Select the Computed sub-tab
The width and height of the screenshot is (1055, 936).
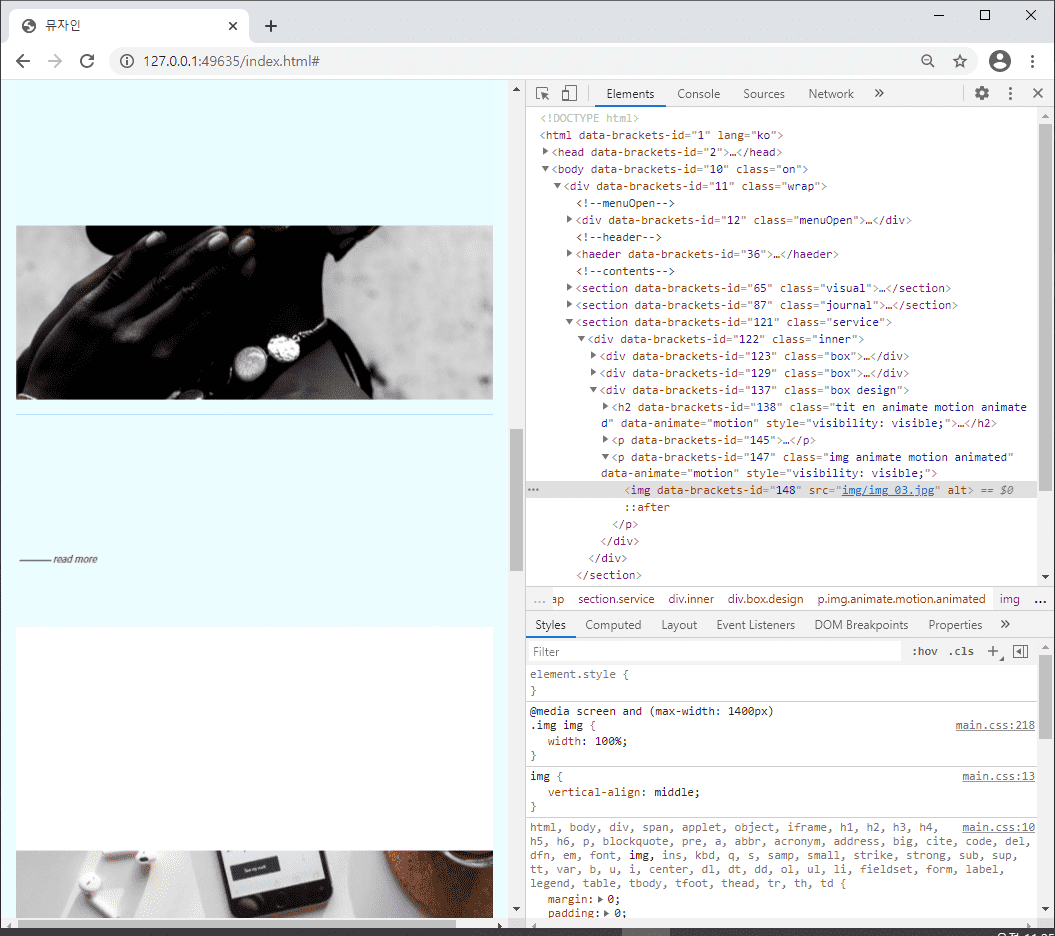[613, 625]
